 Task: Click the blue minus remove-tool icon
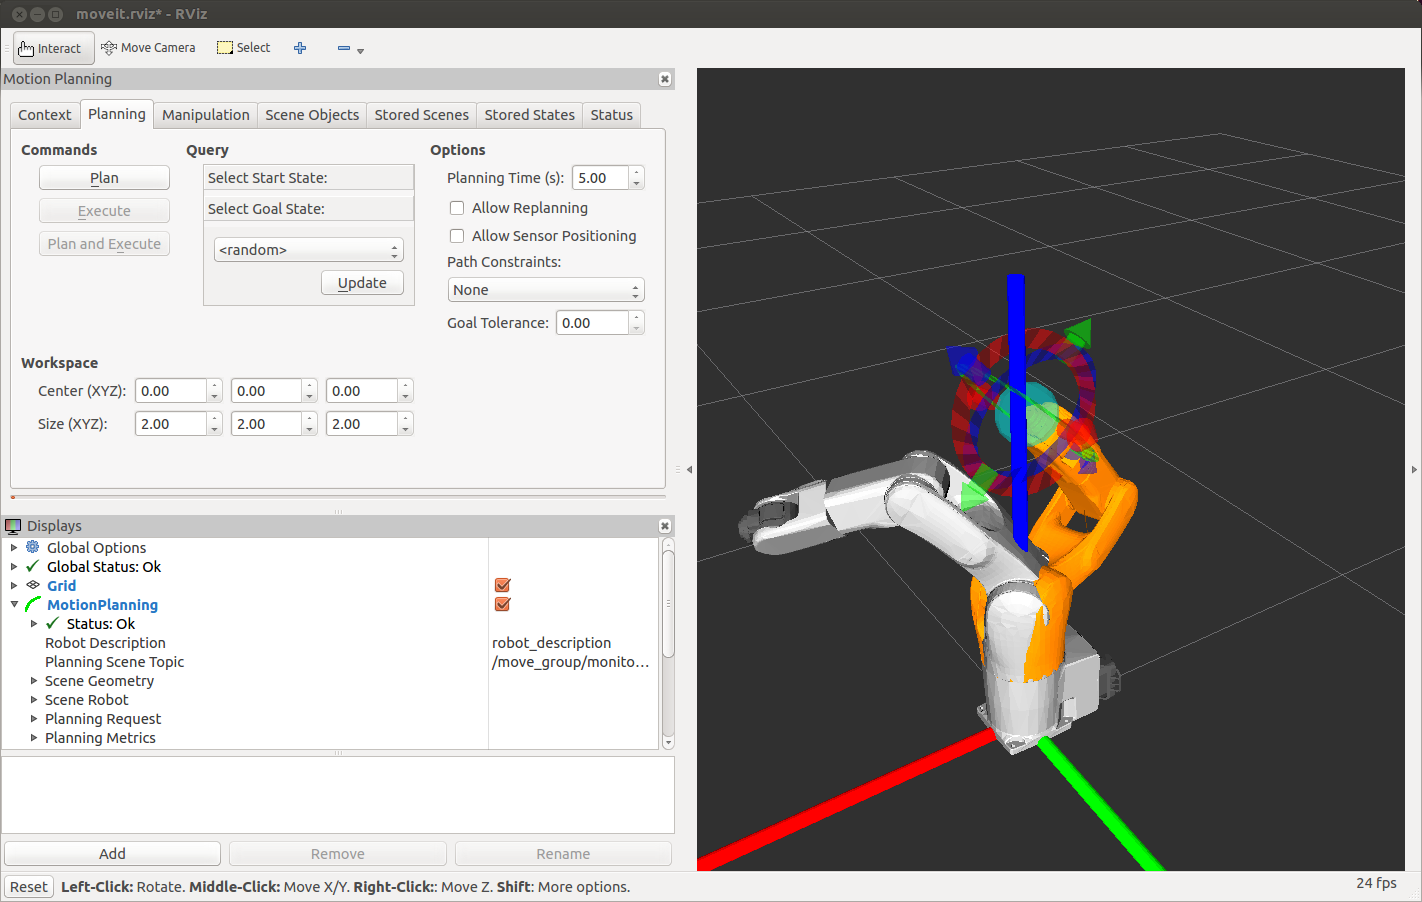[x=344, y=48]
